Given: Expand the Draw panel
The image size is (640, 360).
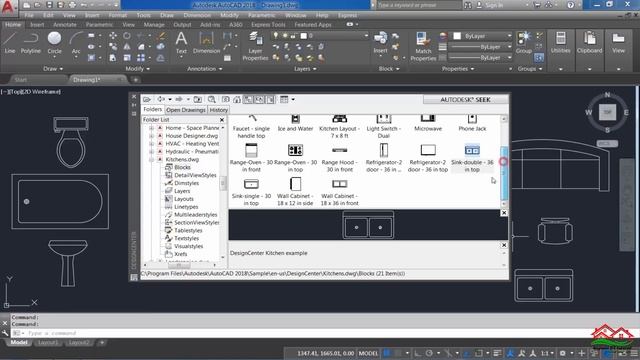Looking at the screenshot, I should 53,69.
